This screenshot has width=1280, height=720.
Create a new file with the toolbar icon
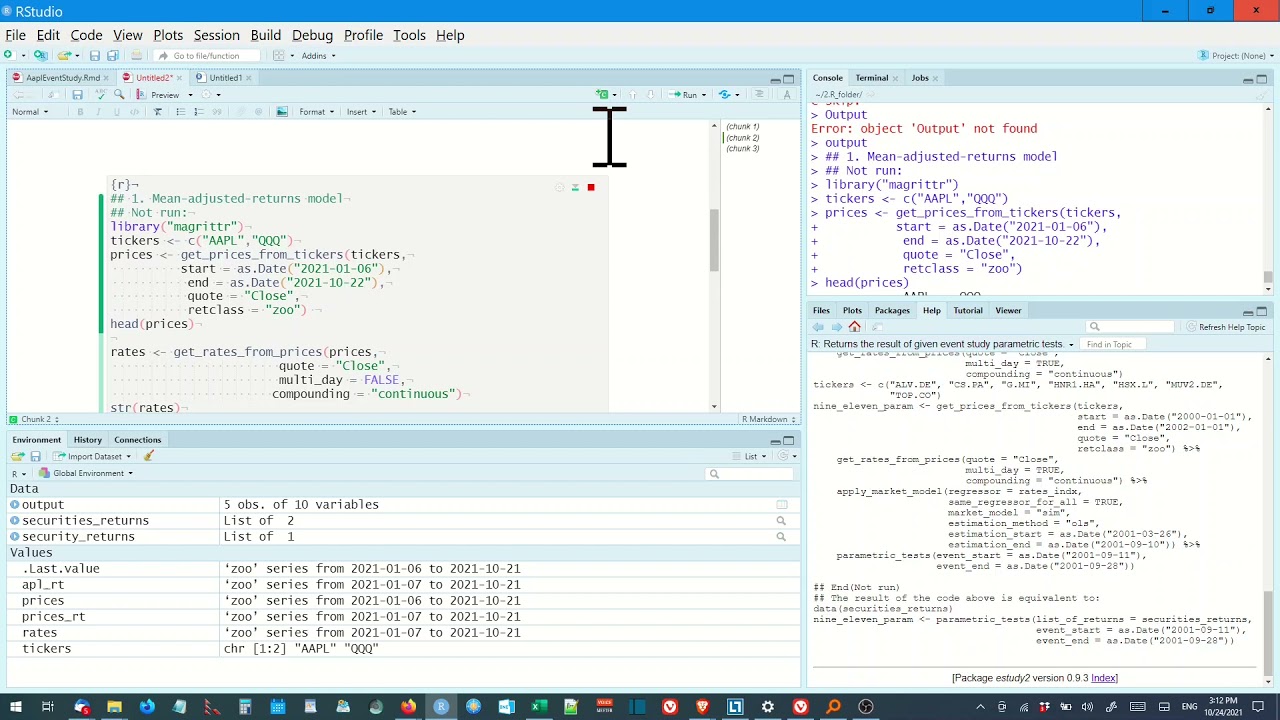click(x=10, y=56)
